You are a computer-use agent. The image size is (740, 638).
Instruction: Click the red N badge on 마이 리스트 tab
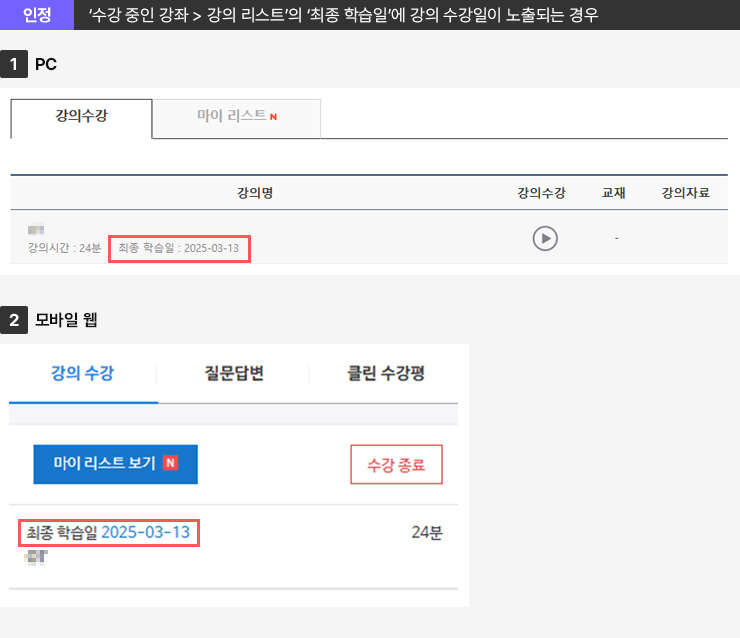coord(273,117)
